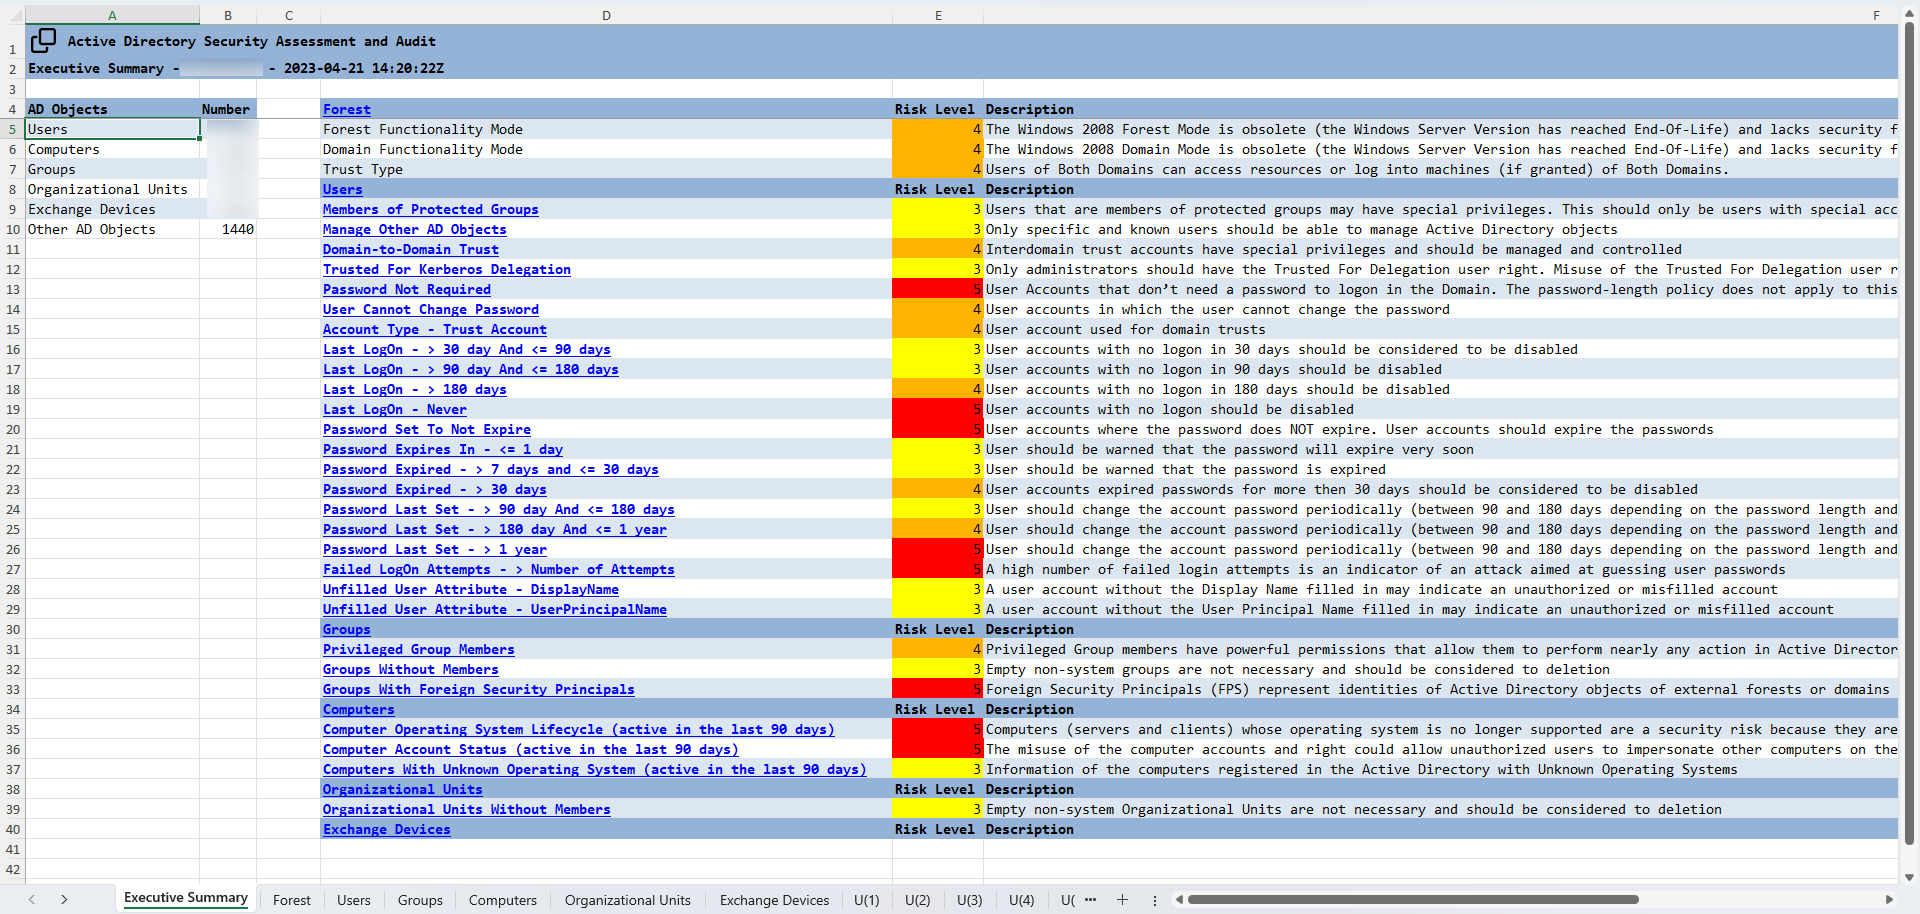
Task: Select the Exchange Devices cell in column A
Action: coord(113,209)
